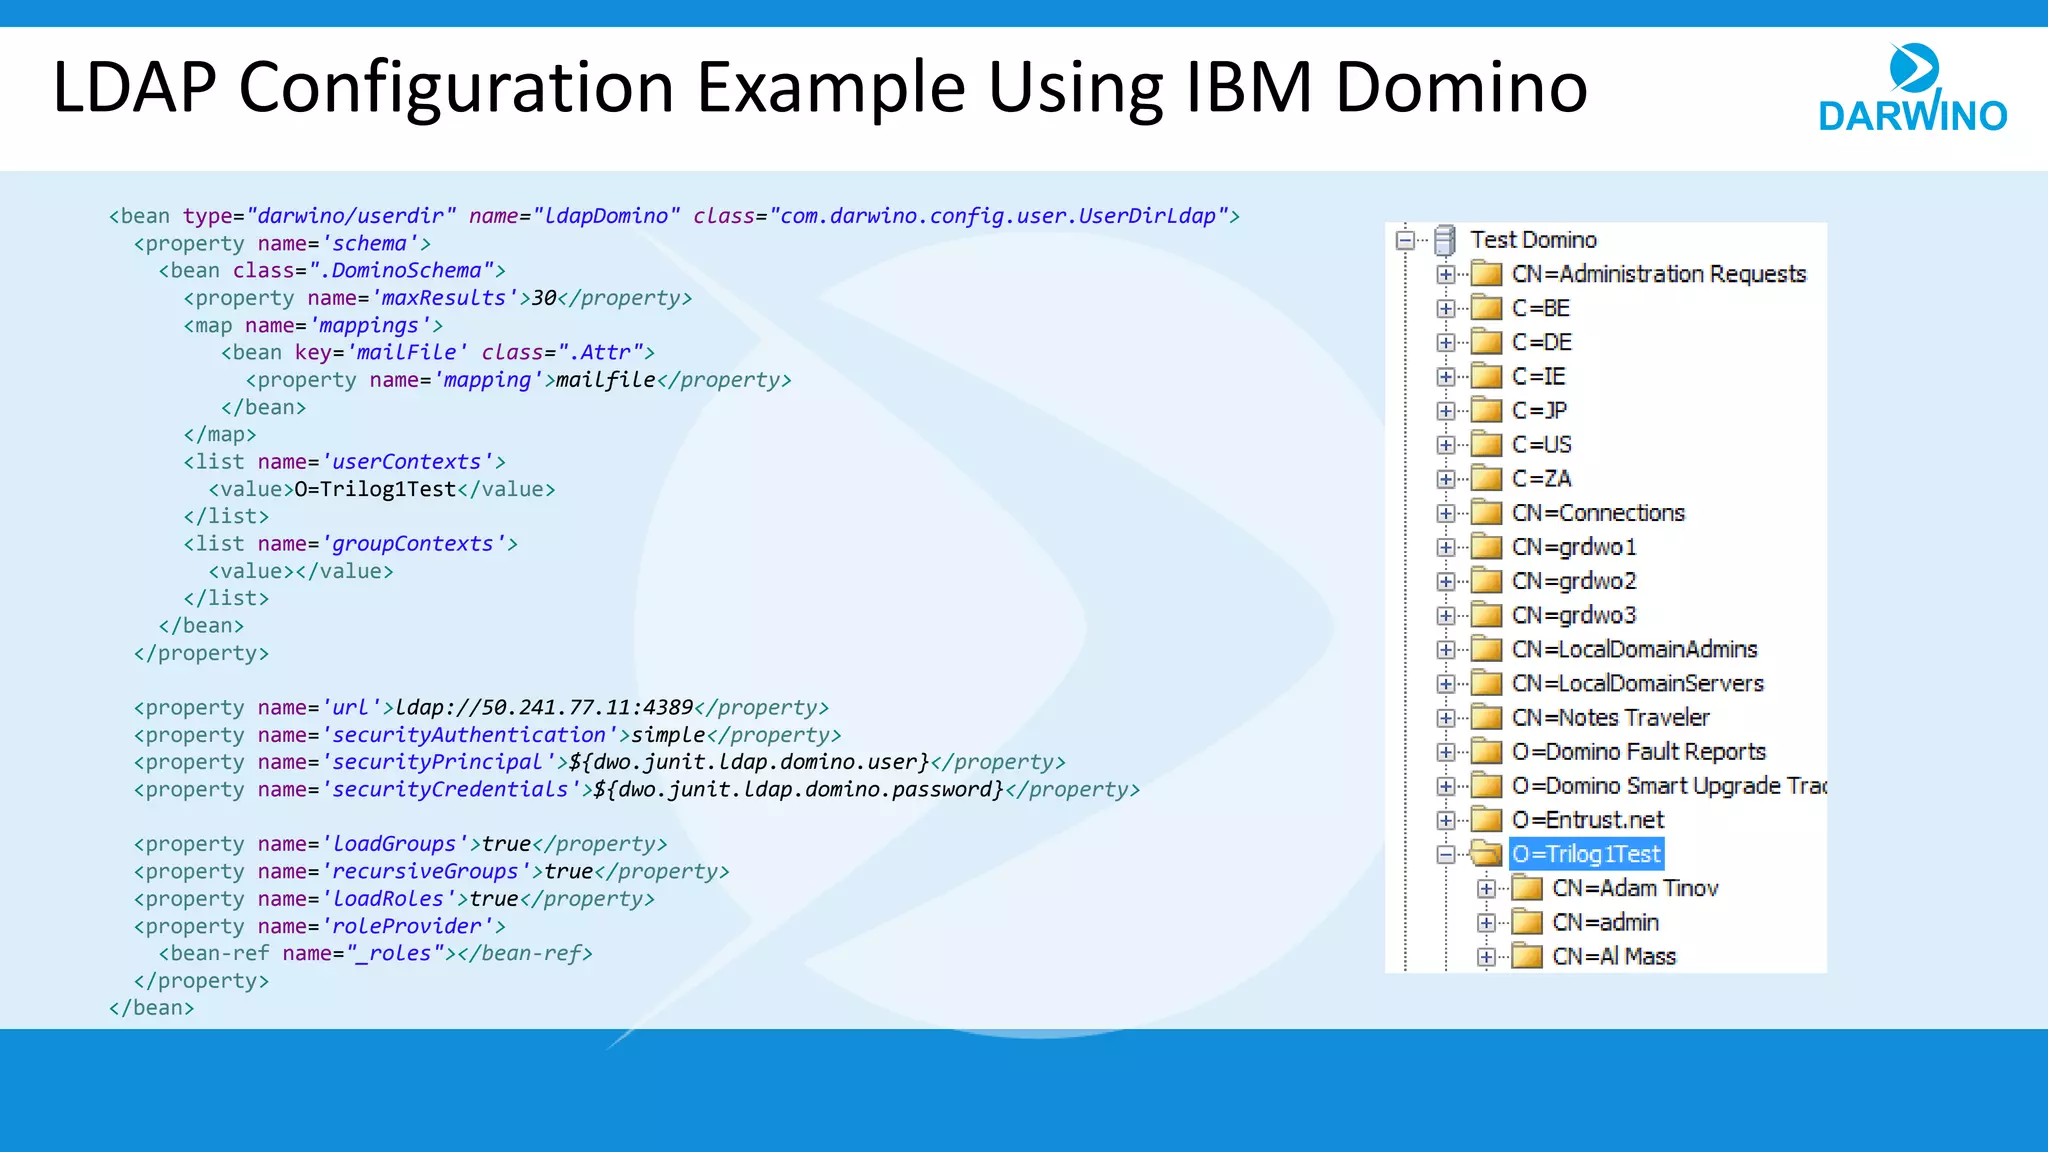Select the CN=Al Mass entry
The image size is (2048, 1152).
coord(1614,956)
